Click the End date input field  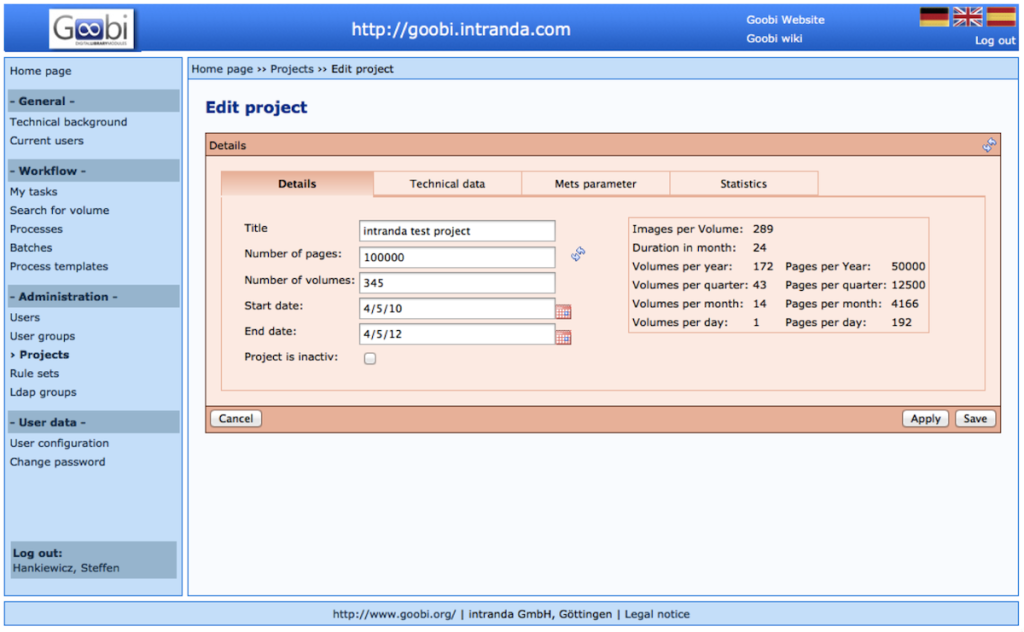pyautogui.click(x=457, y=334)
